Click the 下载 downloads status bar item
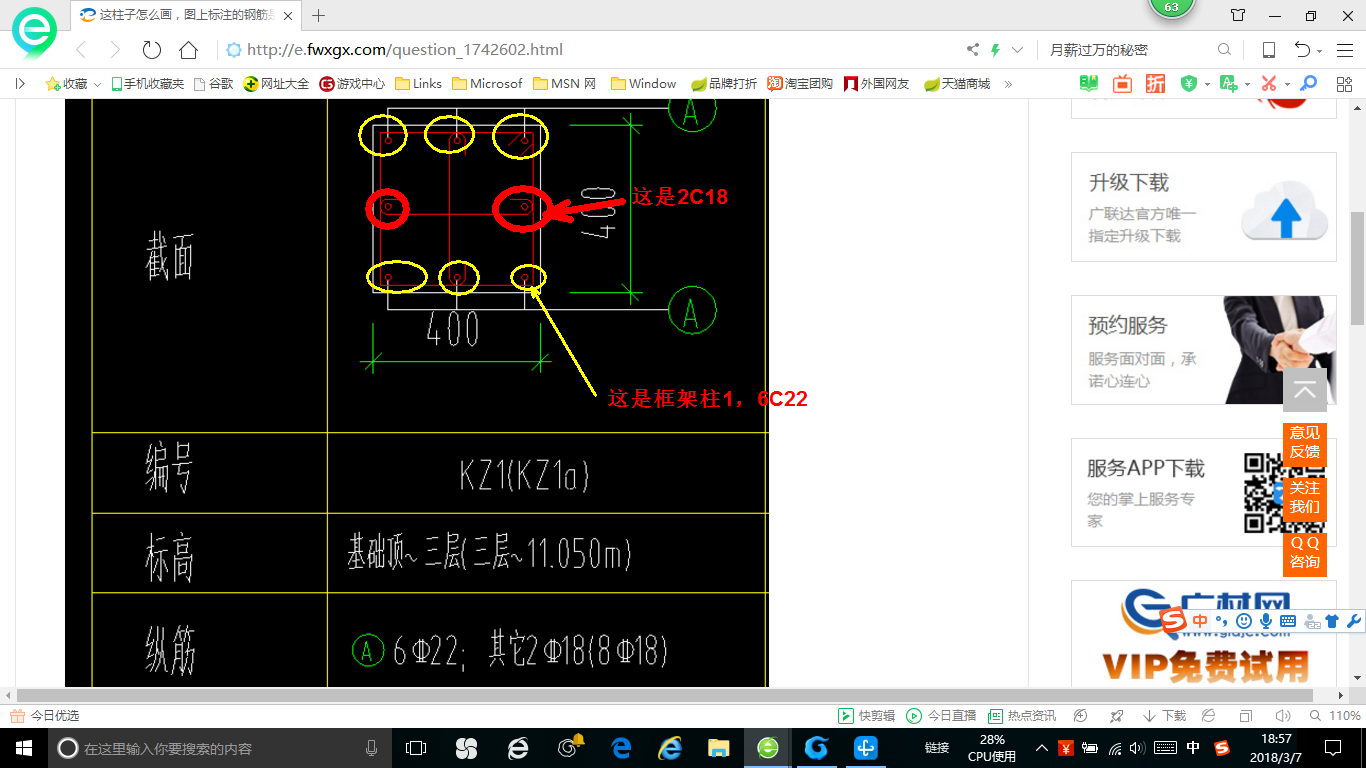Viewport: 1366px width, 768px height. click(x=1165, y=716)
